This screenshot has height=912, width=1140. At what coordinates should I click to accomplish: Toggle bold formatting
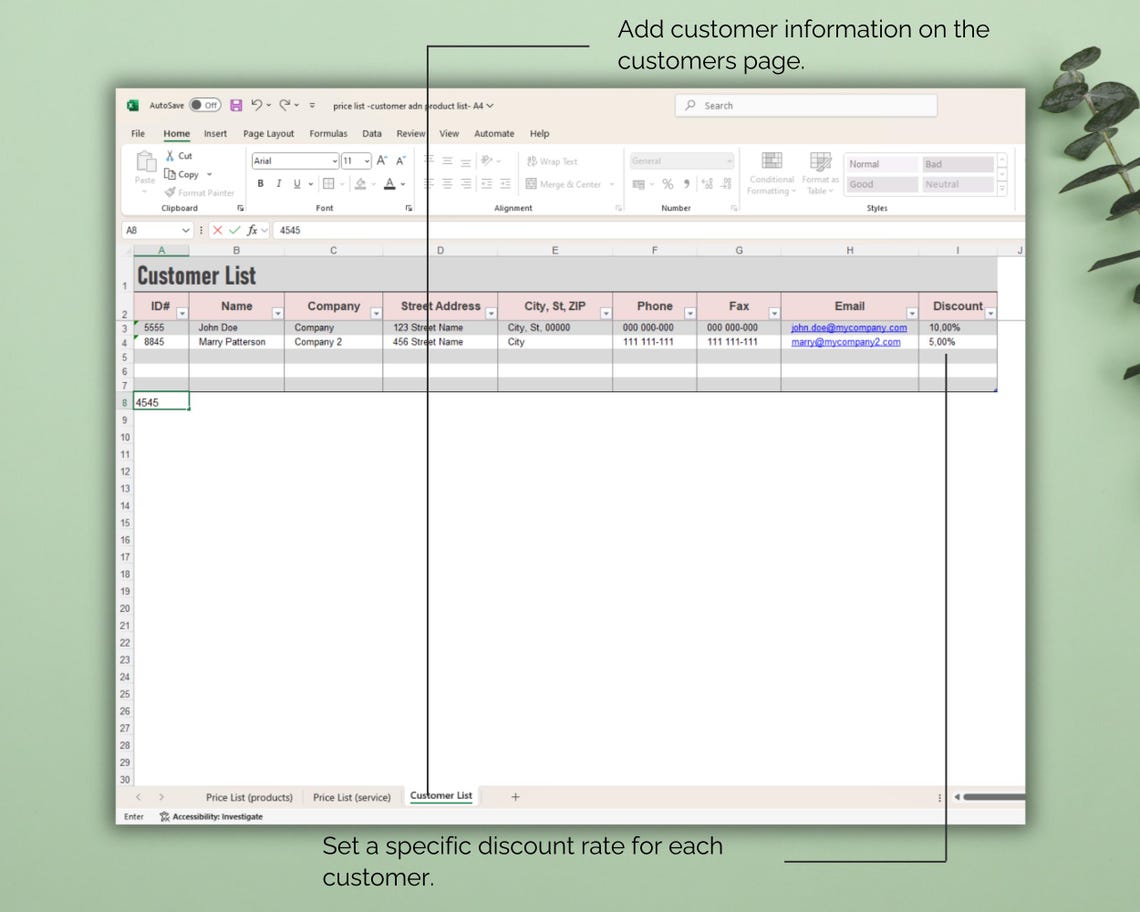260,184
